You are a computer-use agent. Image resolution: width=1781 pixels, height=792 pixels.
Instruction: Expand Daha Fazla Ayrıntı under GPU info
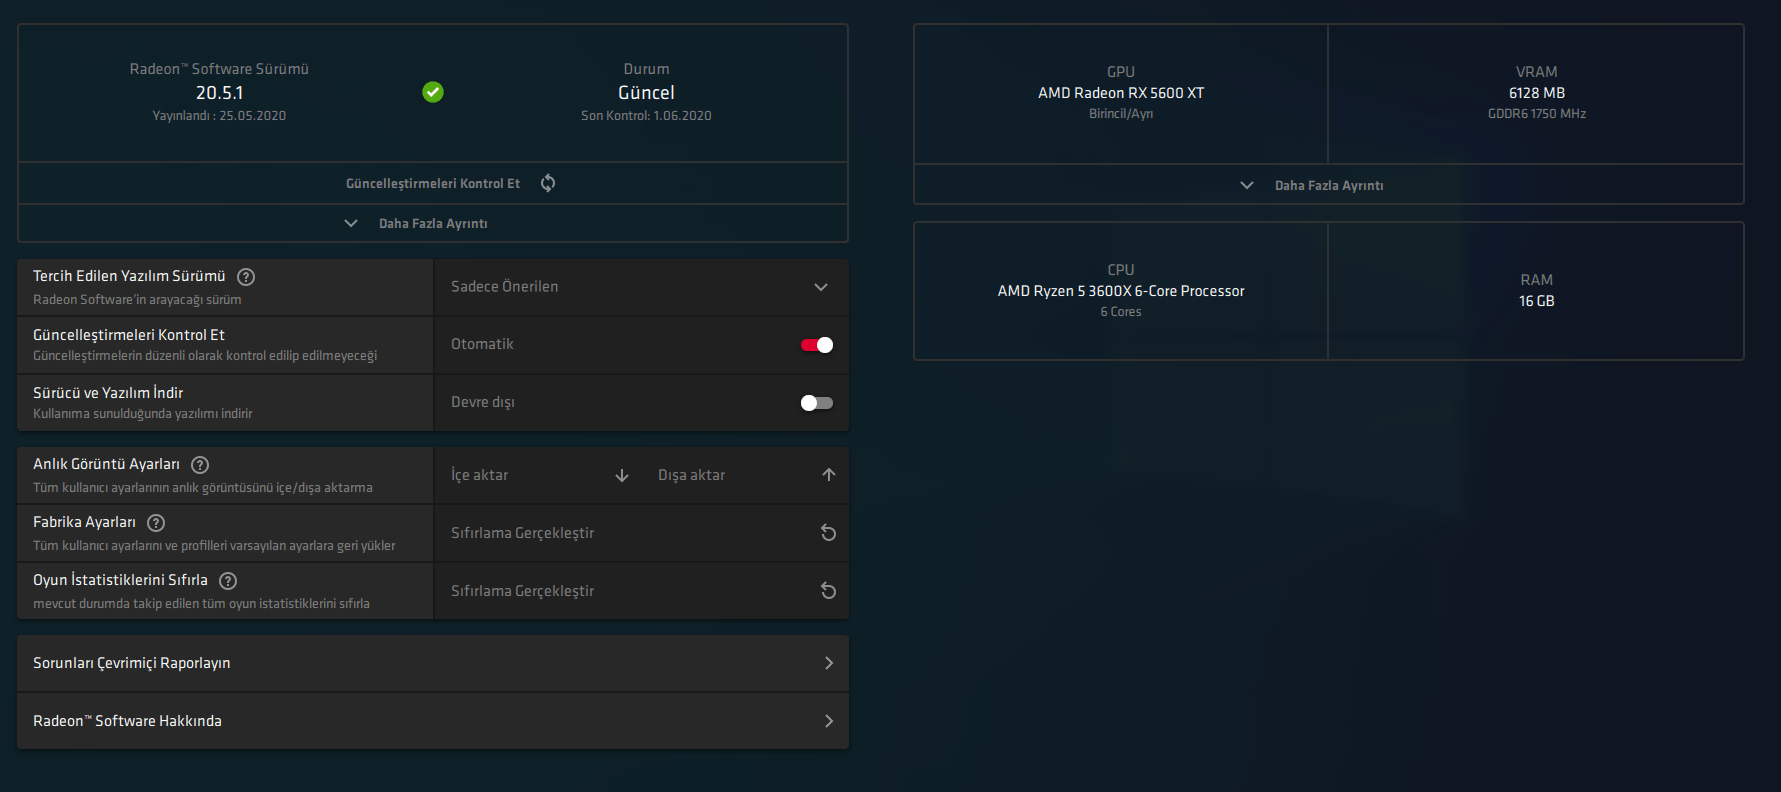1329,185
